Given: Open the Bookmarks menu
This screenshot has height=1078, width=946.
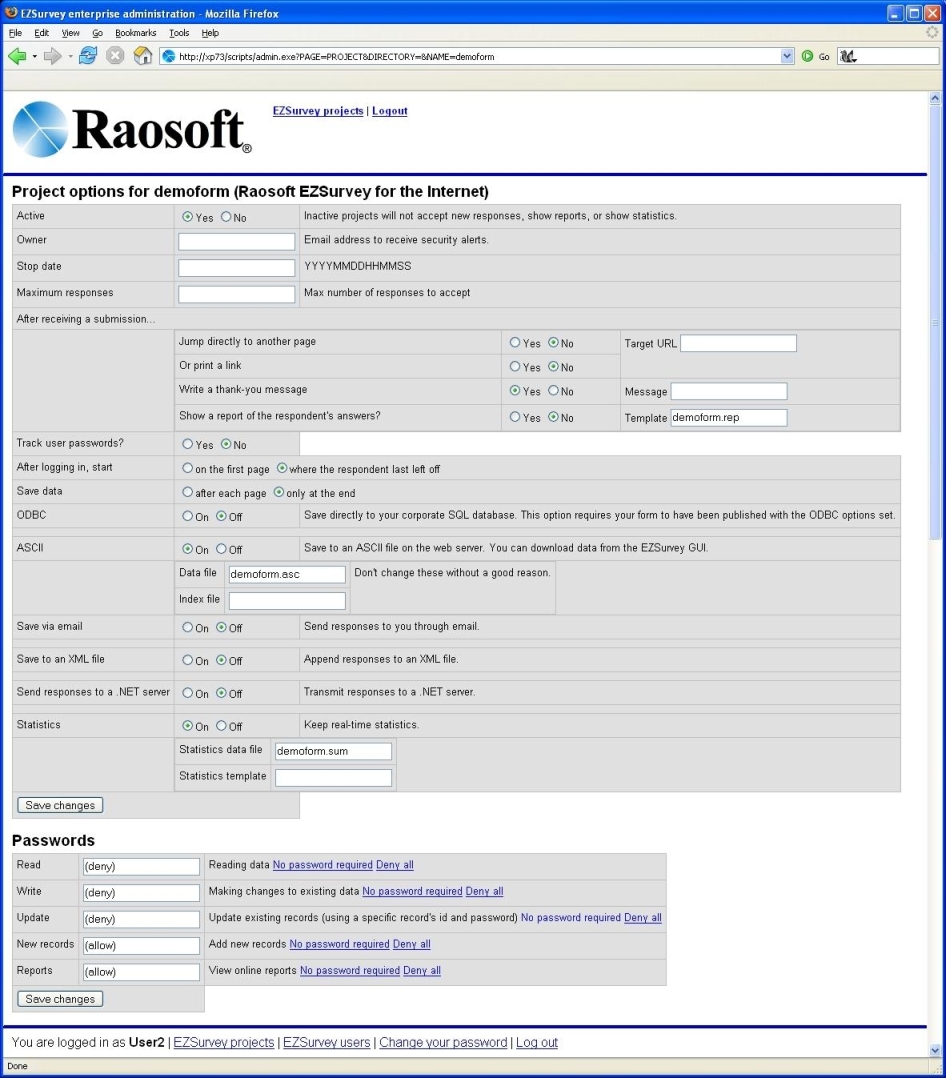Looking at the screenshot, I should pos(135,33).
